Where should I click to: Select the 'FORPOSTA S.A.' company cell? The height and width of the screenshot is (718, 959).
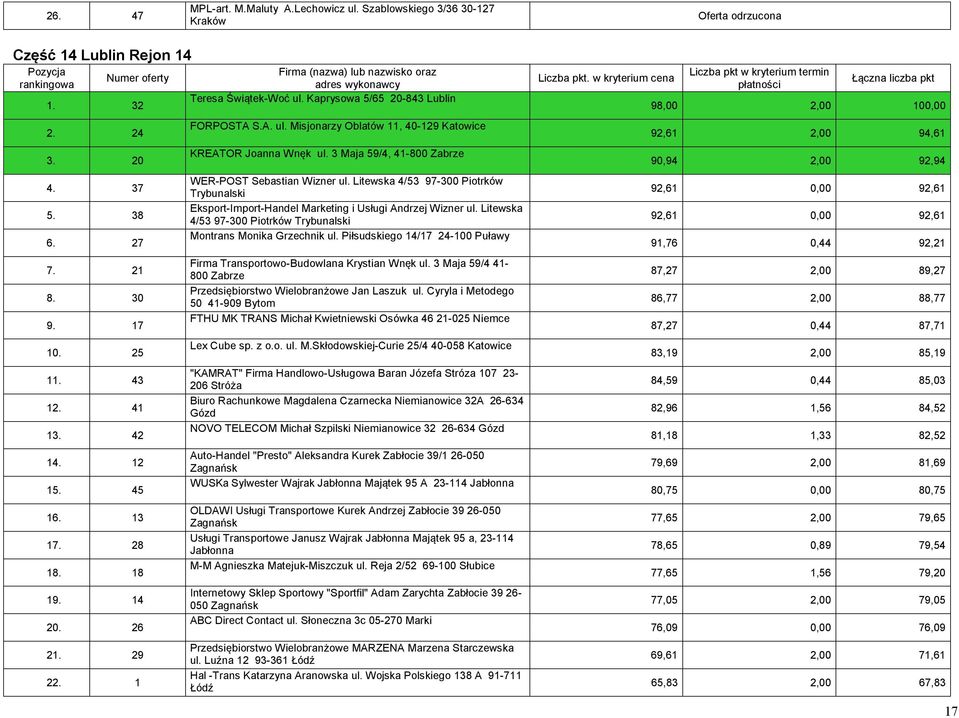[x=357, y=133]
